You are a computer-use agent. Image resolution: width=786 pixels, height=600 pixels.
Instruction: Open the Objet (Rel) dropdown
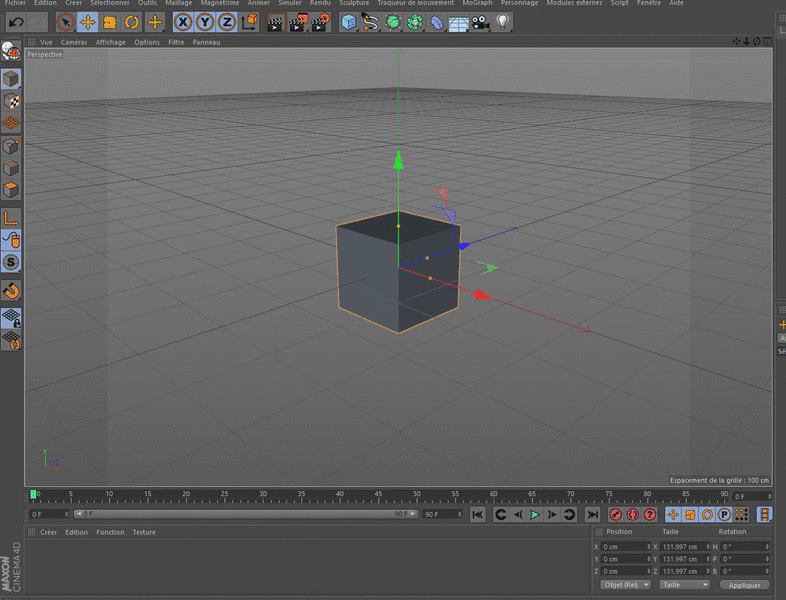[625, 584]
